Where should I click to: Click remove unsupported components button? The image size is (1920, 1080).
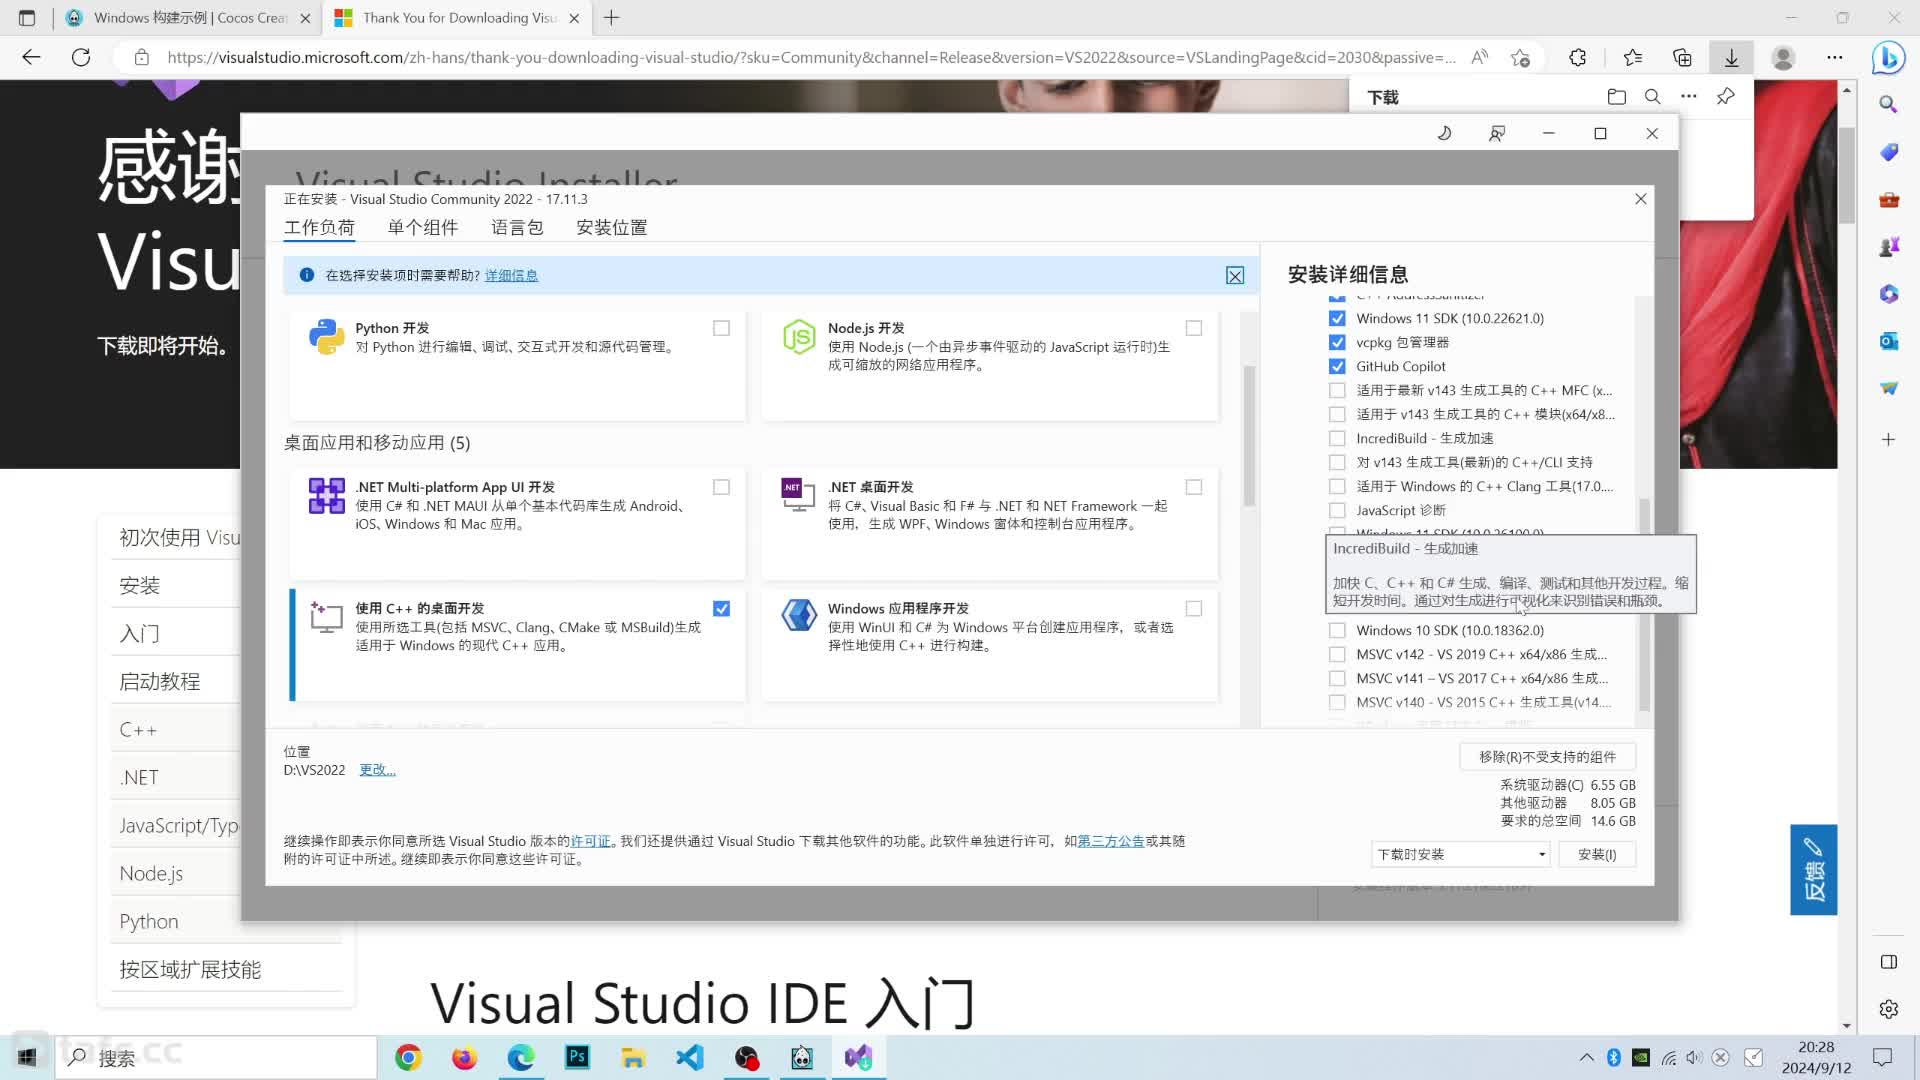[x=1547, y=757]
